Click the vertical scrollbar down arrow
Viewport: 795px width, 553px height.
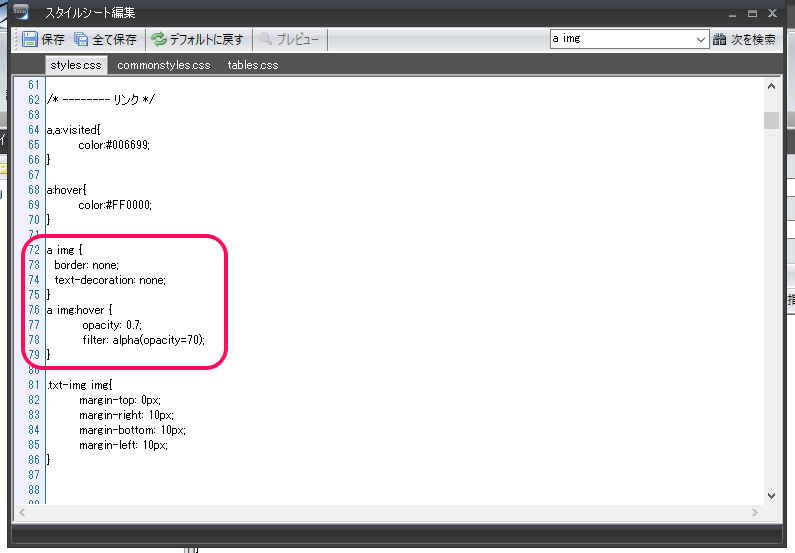point(771,495)
